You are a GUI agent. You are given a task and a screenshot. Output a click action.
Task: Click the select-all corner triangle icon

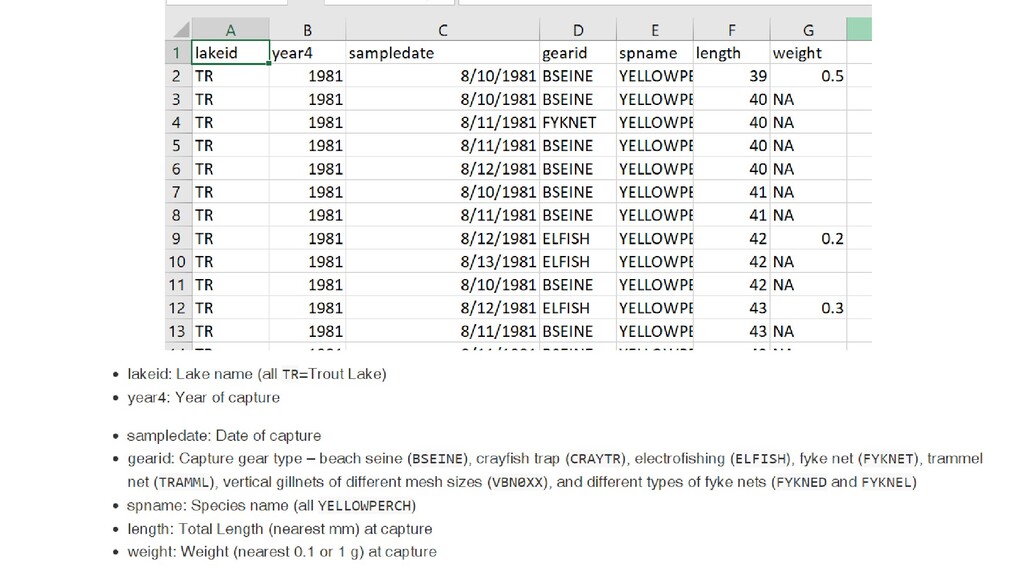pos(181,29)
